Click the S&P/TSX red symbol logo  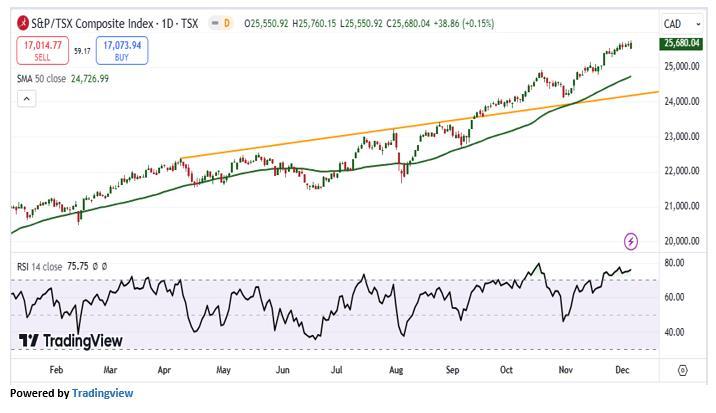[x=23, y=22]
